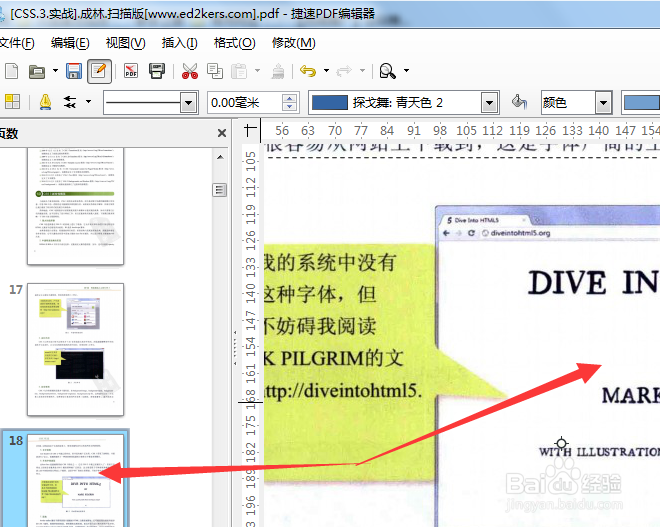This screenshot has width=660, height=527.
Task: Click the 'DIVE IN' heading in document
Action: (x=593, y=282)
